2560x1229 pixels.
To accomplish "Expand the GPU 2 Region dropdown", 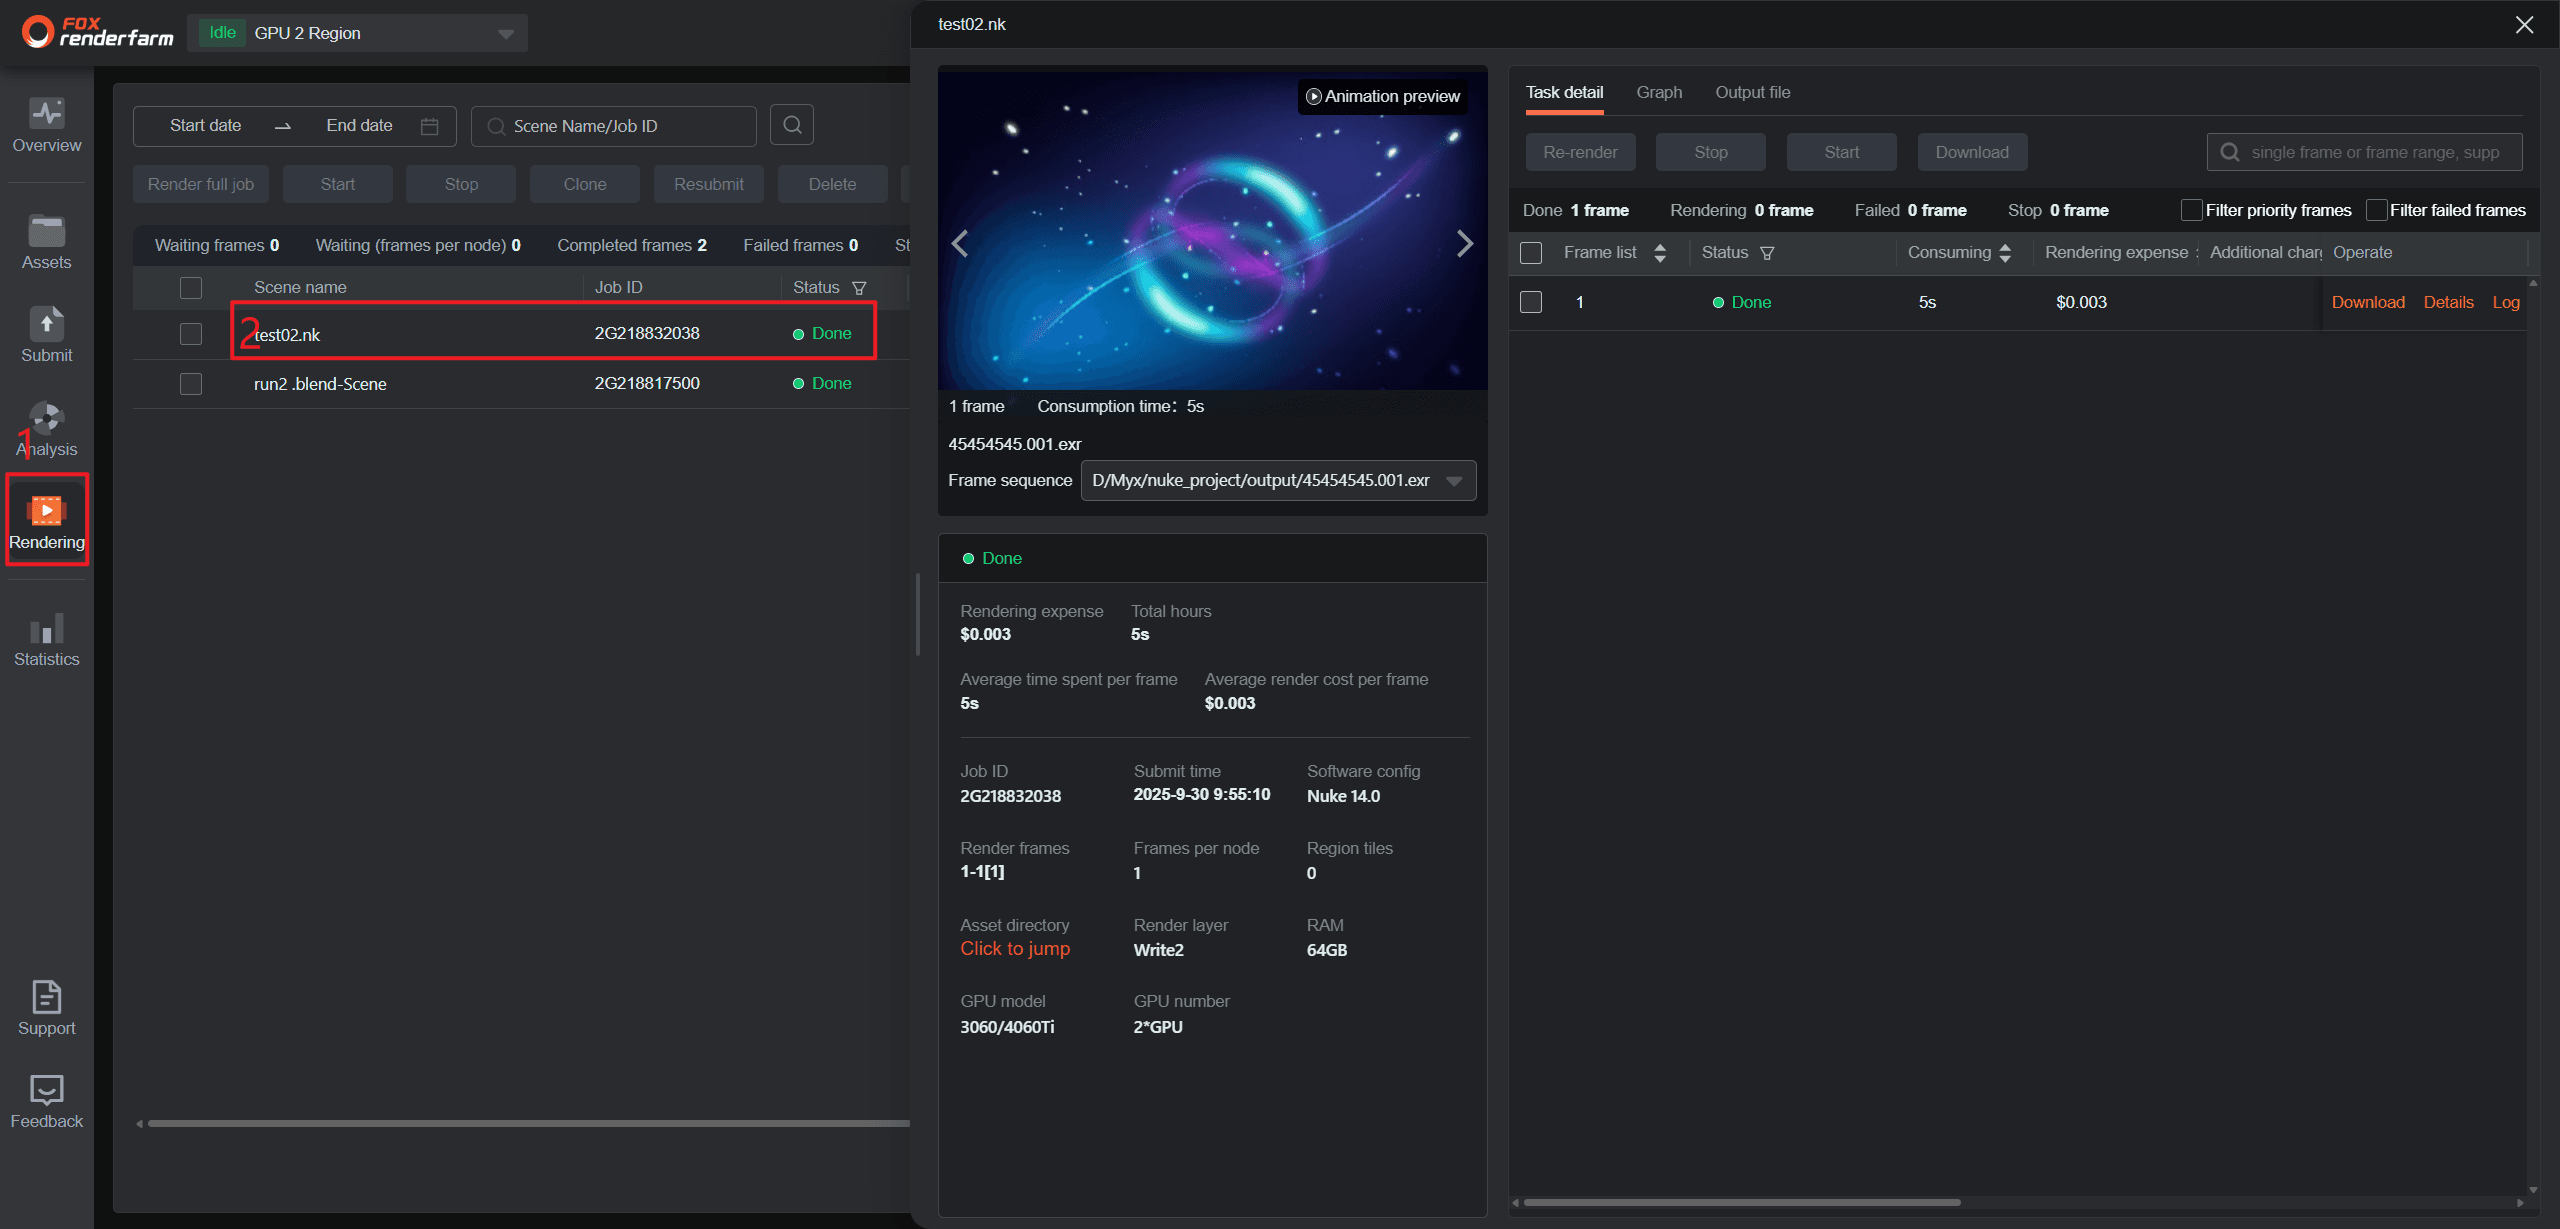I will tap(506, 34).
